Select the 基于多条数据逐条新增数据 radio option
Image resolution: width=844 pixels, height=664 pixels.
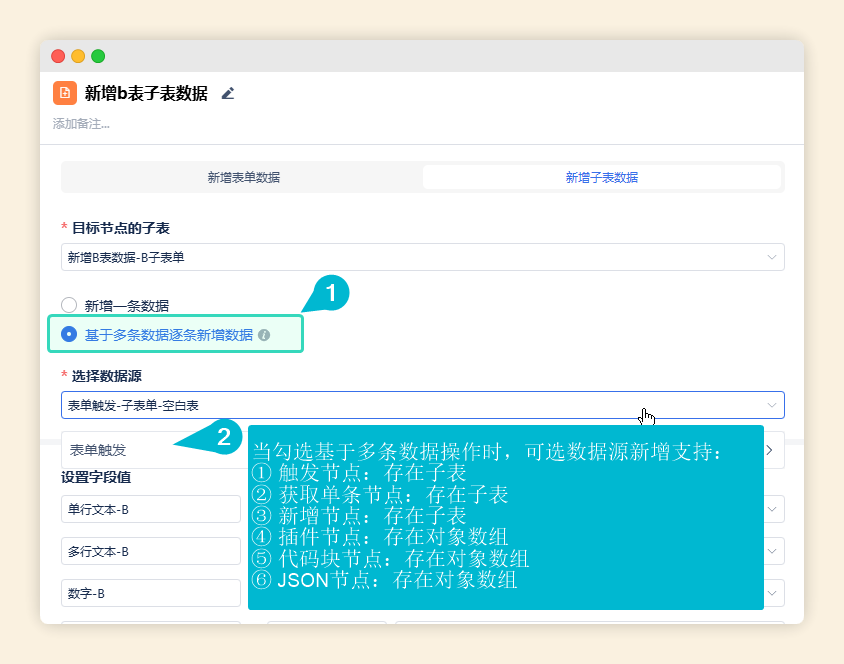click(x=68, y=334)
